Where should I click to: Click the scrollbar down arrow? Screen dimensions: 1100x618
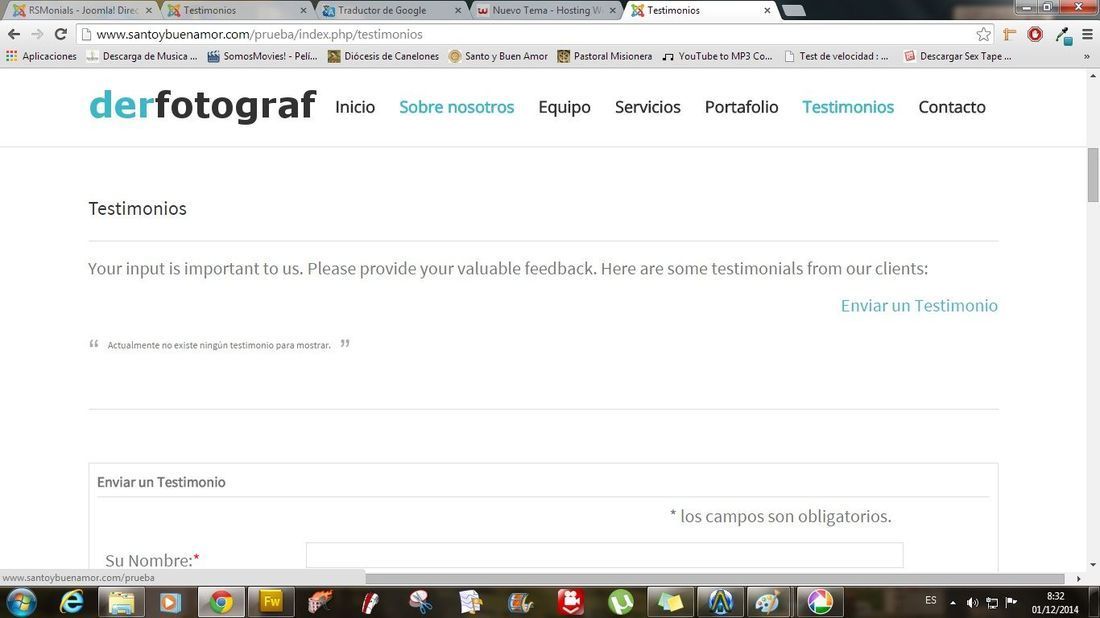1093,565
